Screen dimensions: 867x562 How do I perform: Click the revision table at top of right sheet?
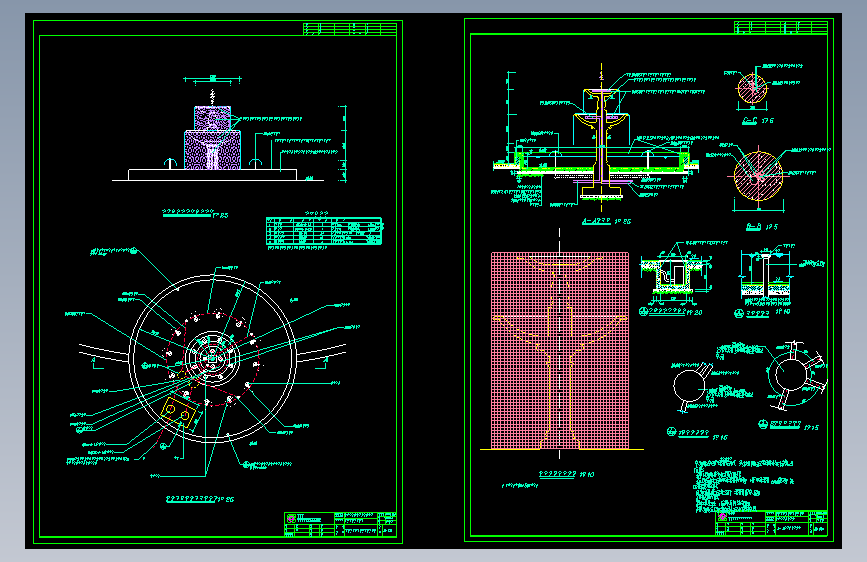pos(781,27)
